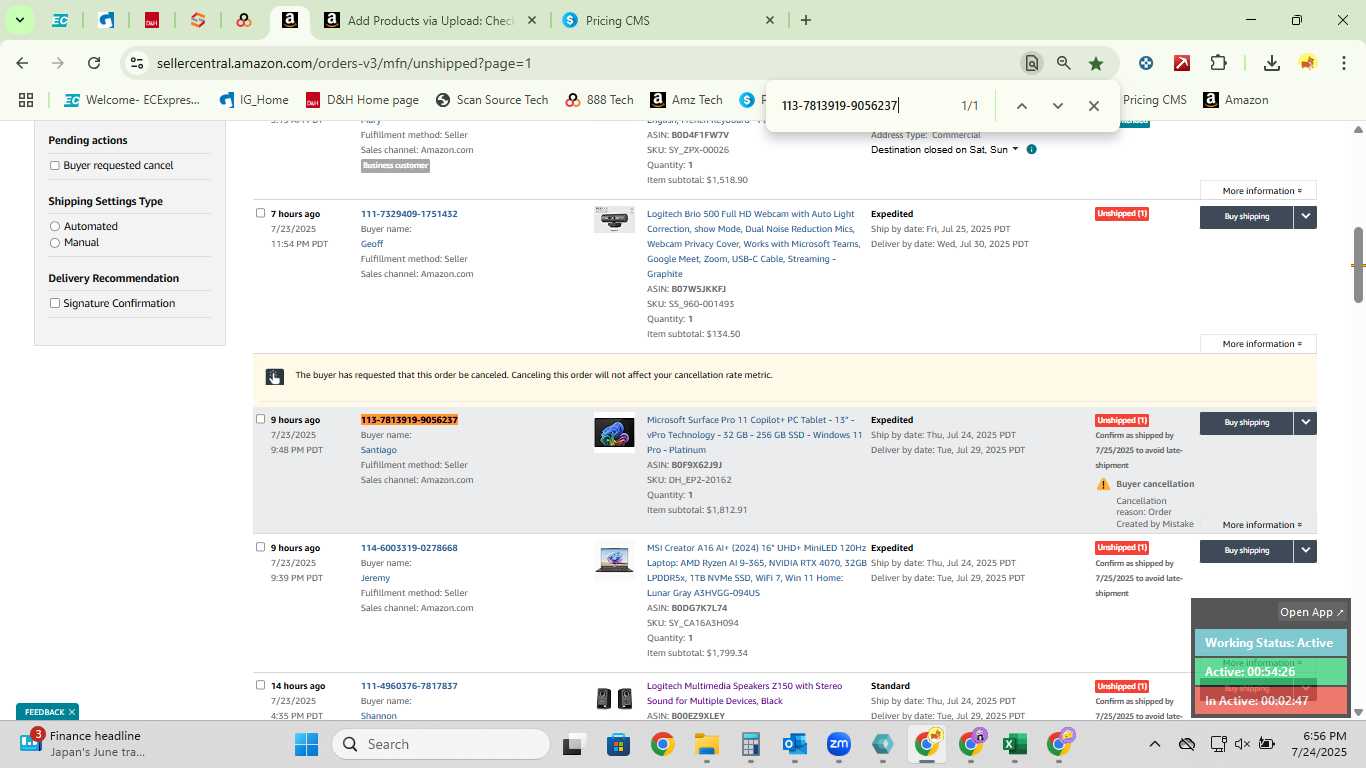Open a new browser tab

point(806,20)
